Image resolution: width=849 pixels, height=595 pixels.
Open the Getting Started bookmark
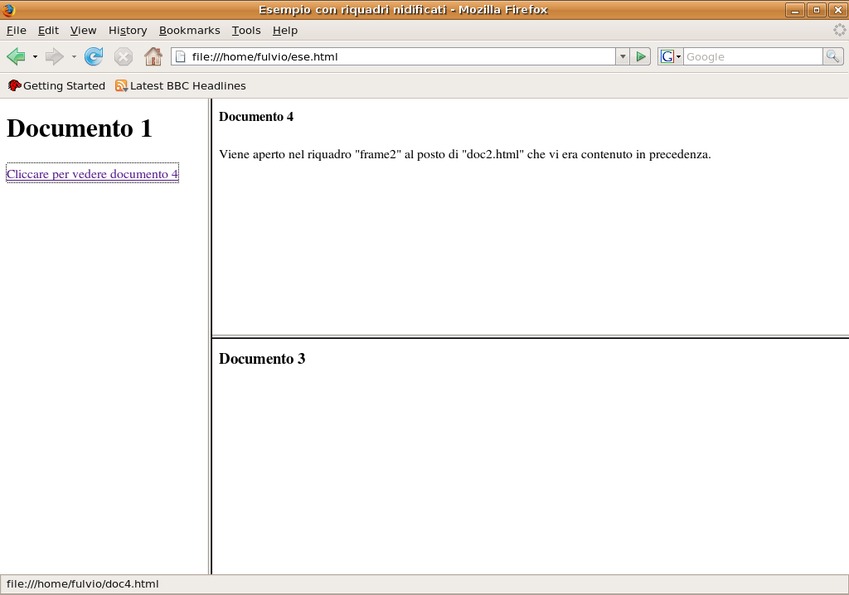click(x=56, y=86)
